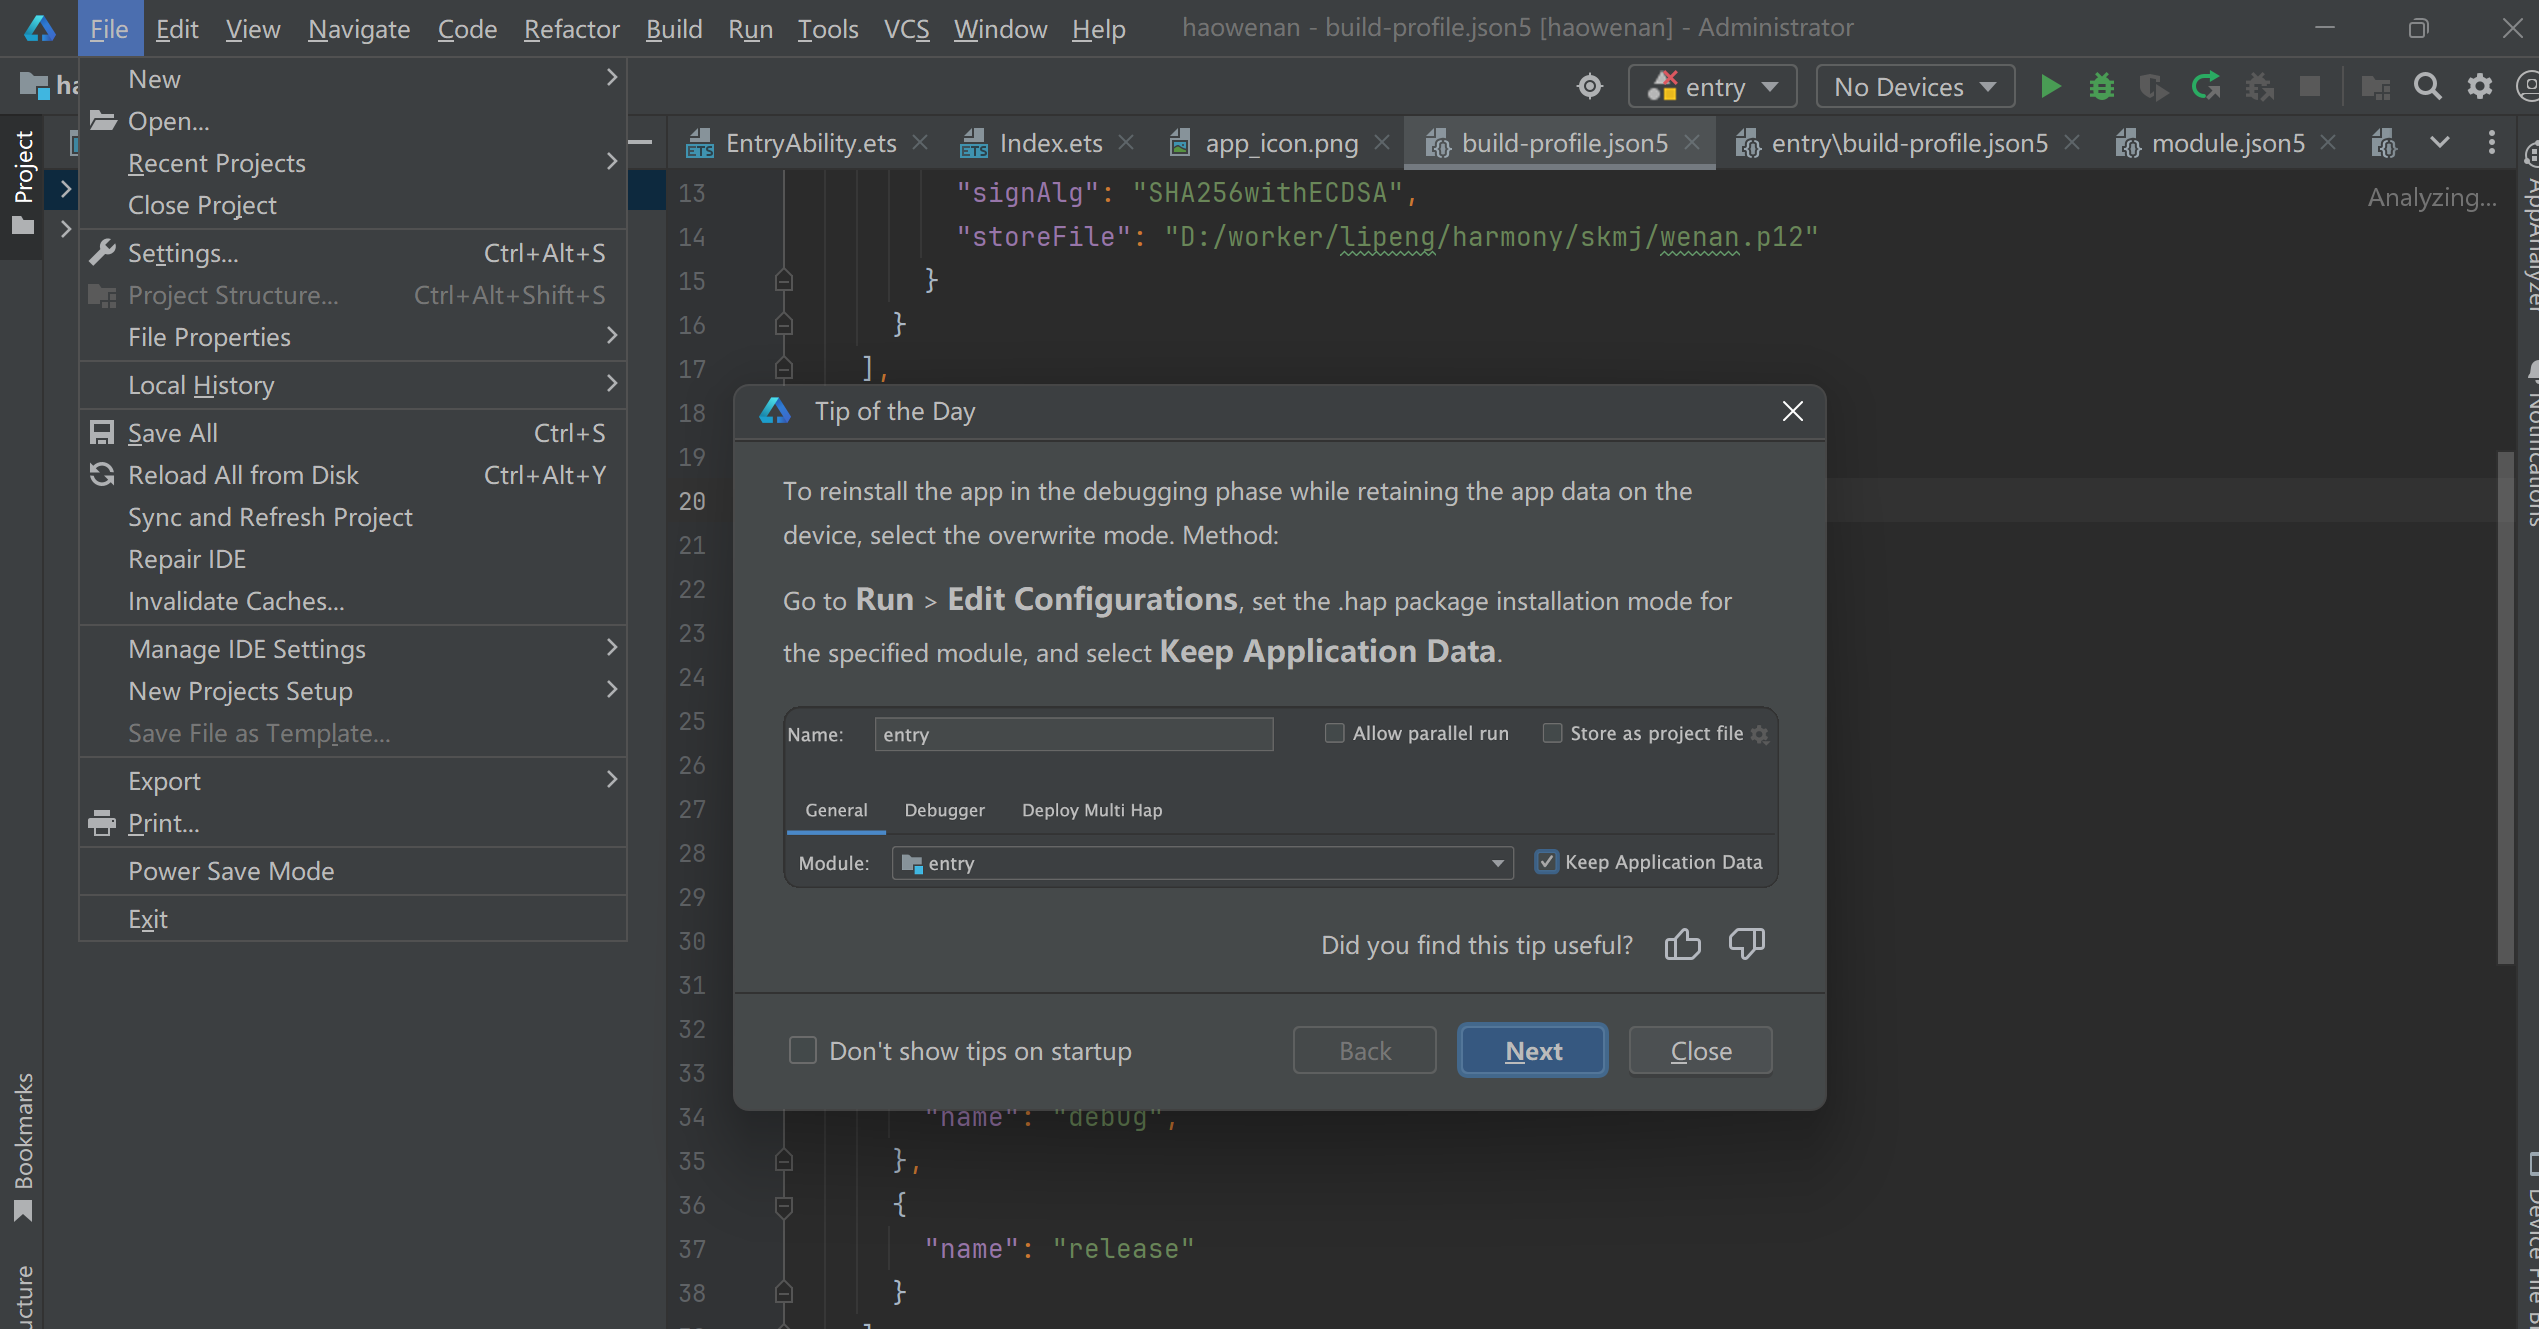This screenshot has width=2539, height=1329.
Task: Close the app_icon.png tab
Action: click(x=1382, y=143)
